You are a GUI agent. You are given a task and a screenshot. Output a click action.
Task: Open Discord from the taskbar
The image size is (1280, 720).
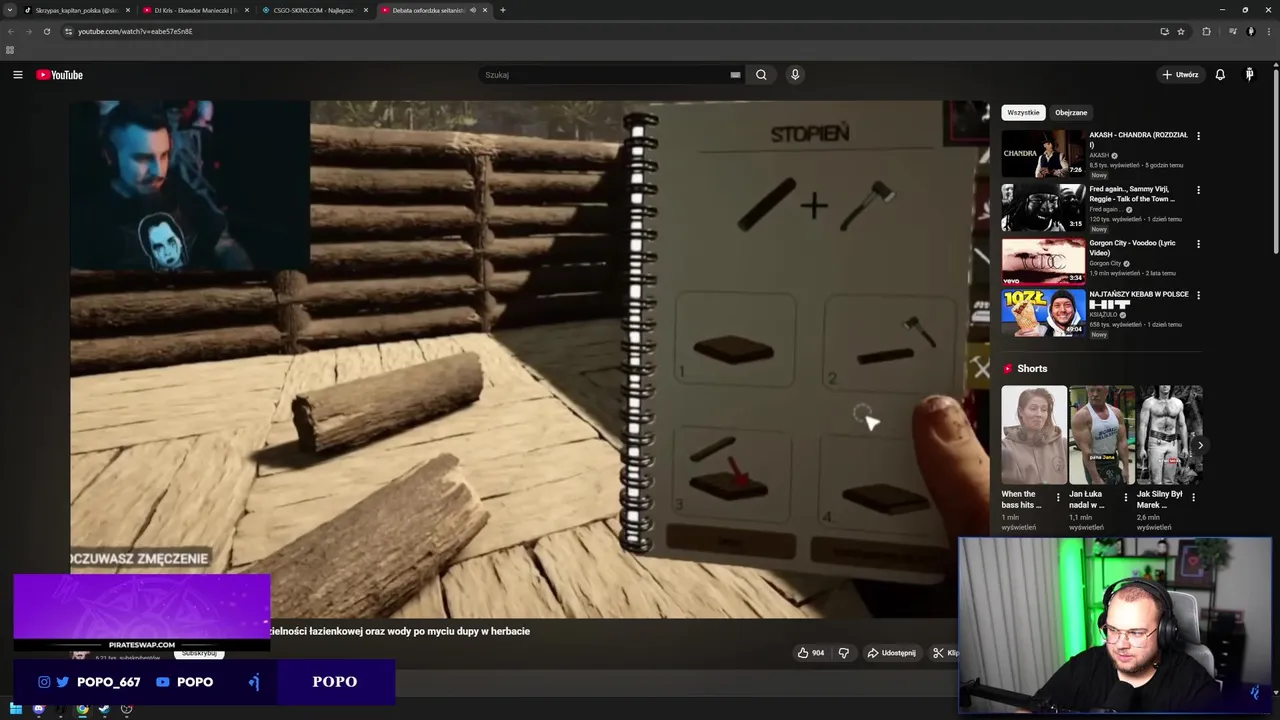(x=38, y=709)
